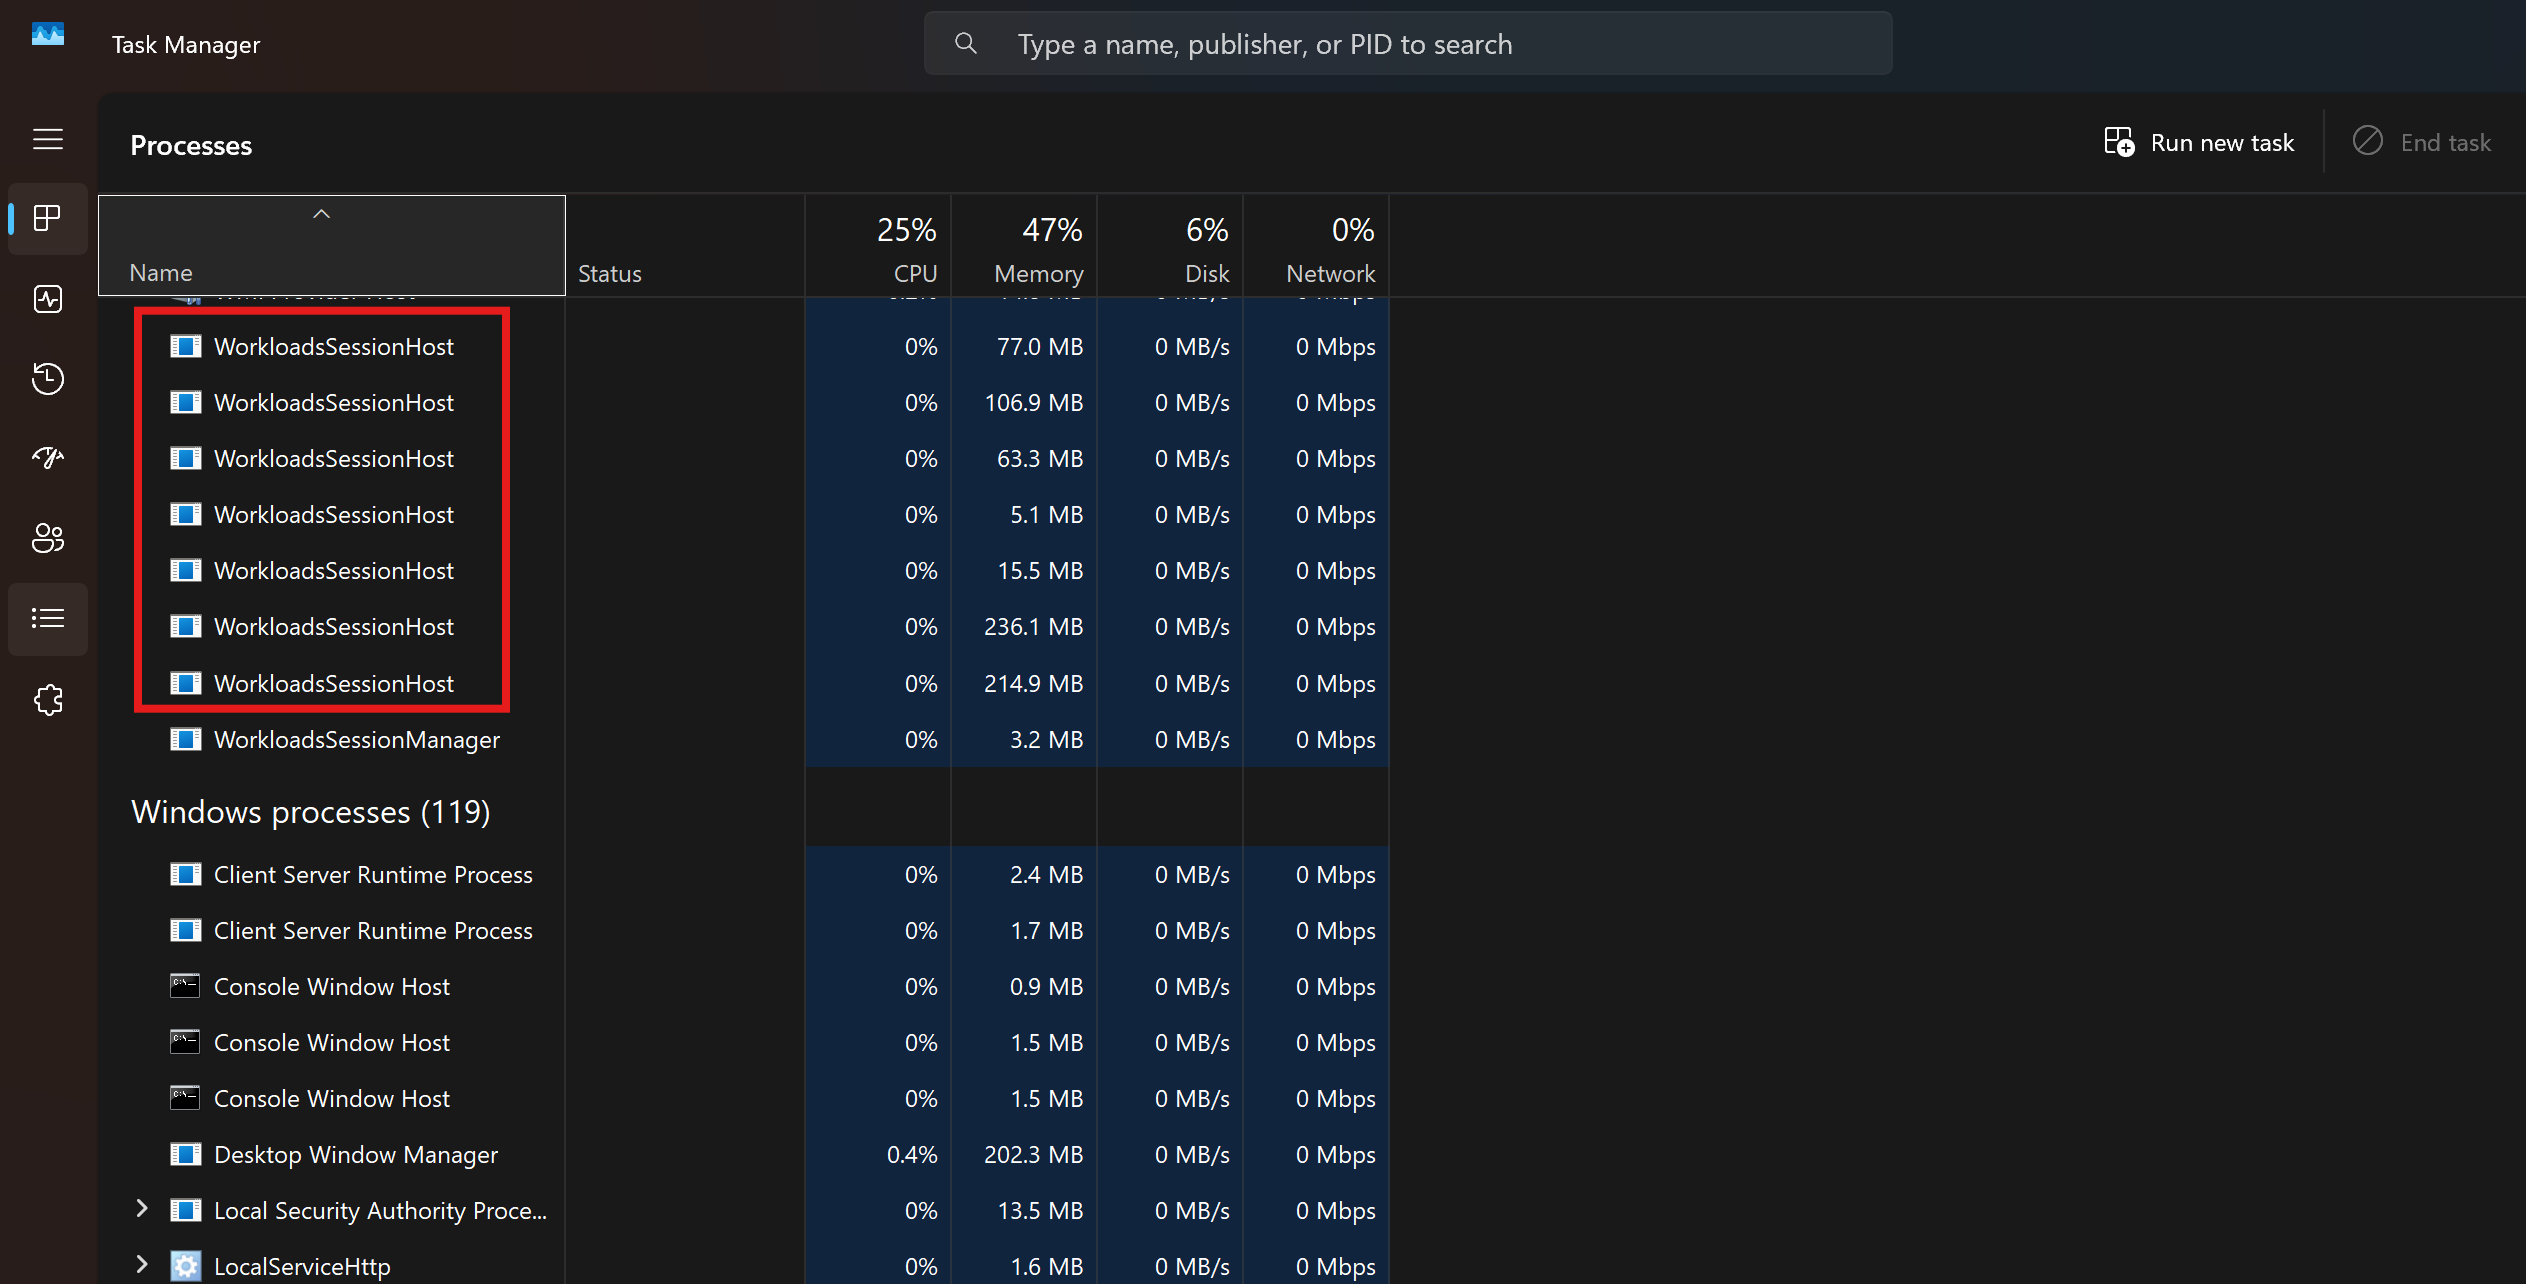Sort by the Status column header
2526x1284 pixels.
pyautogui.click(x=685, y=245)
